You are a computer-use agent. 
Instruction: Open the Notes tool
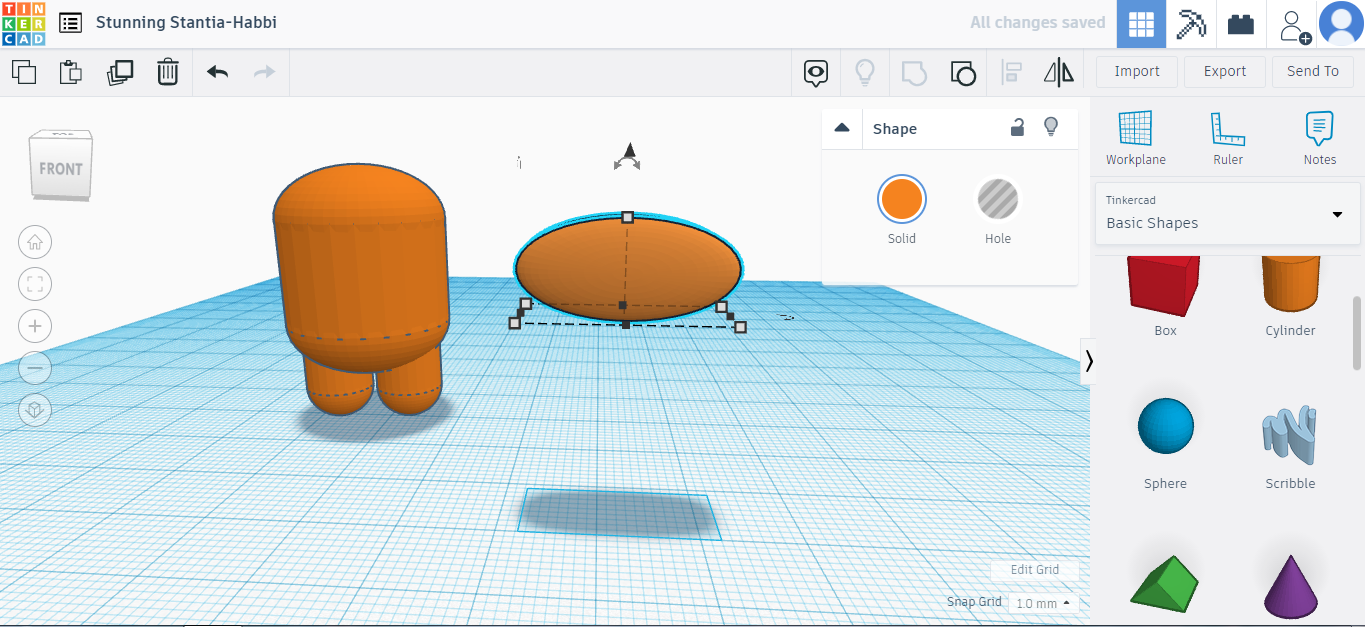point(1320,138)
